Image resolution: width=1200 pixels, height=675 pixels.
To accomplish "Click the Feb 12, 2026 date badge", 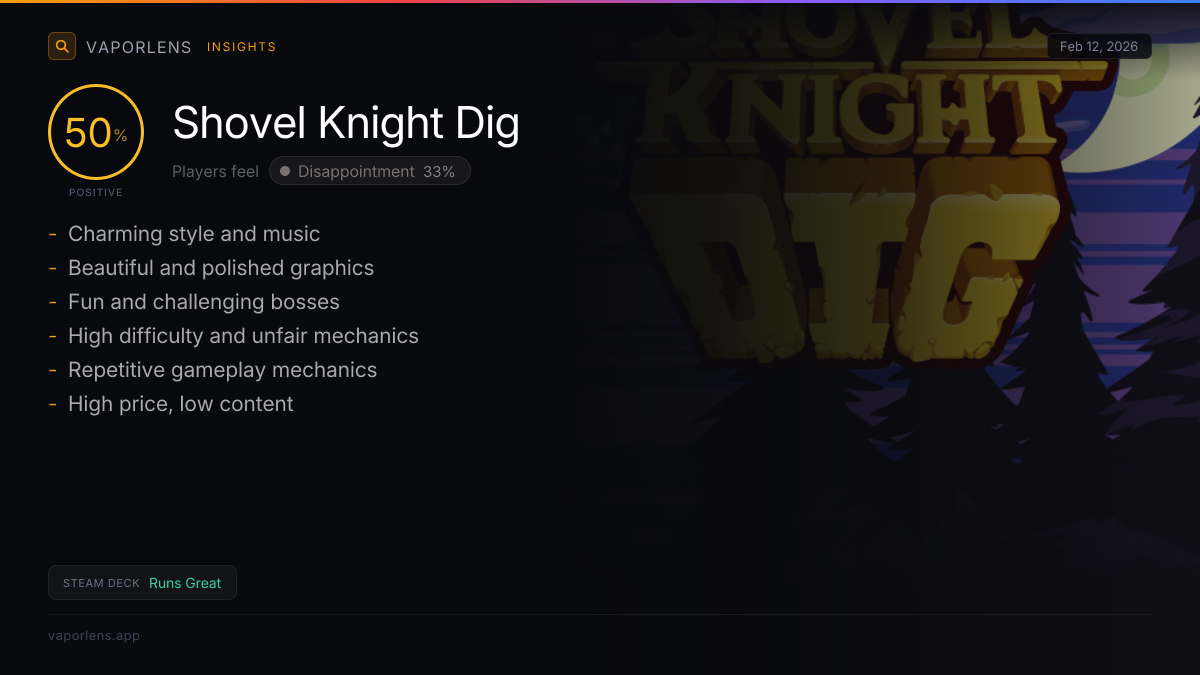I will point(1099,47).
